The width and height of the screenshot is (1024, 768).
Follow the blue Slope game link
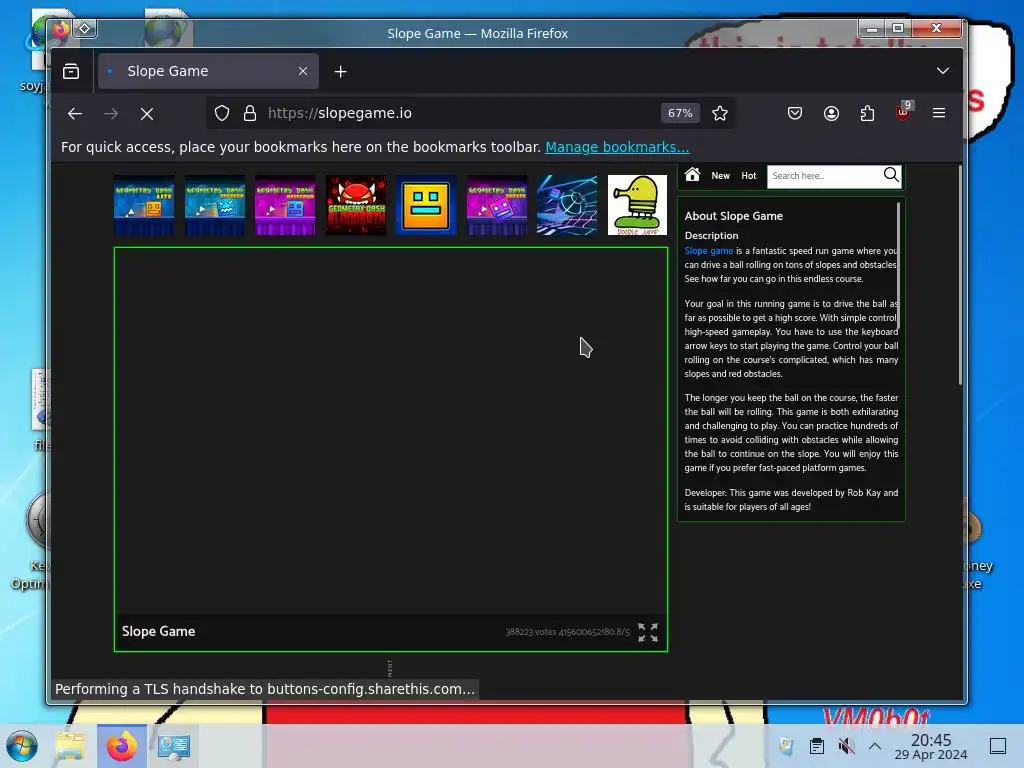pos(709,251)
